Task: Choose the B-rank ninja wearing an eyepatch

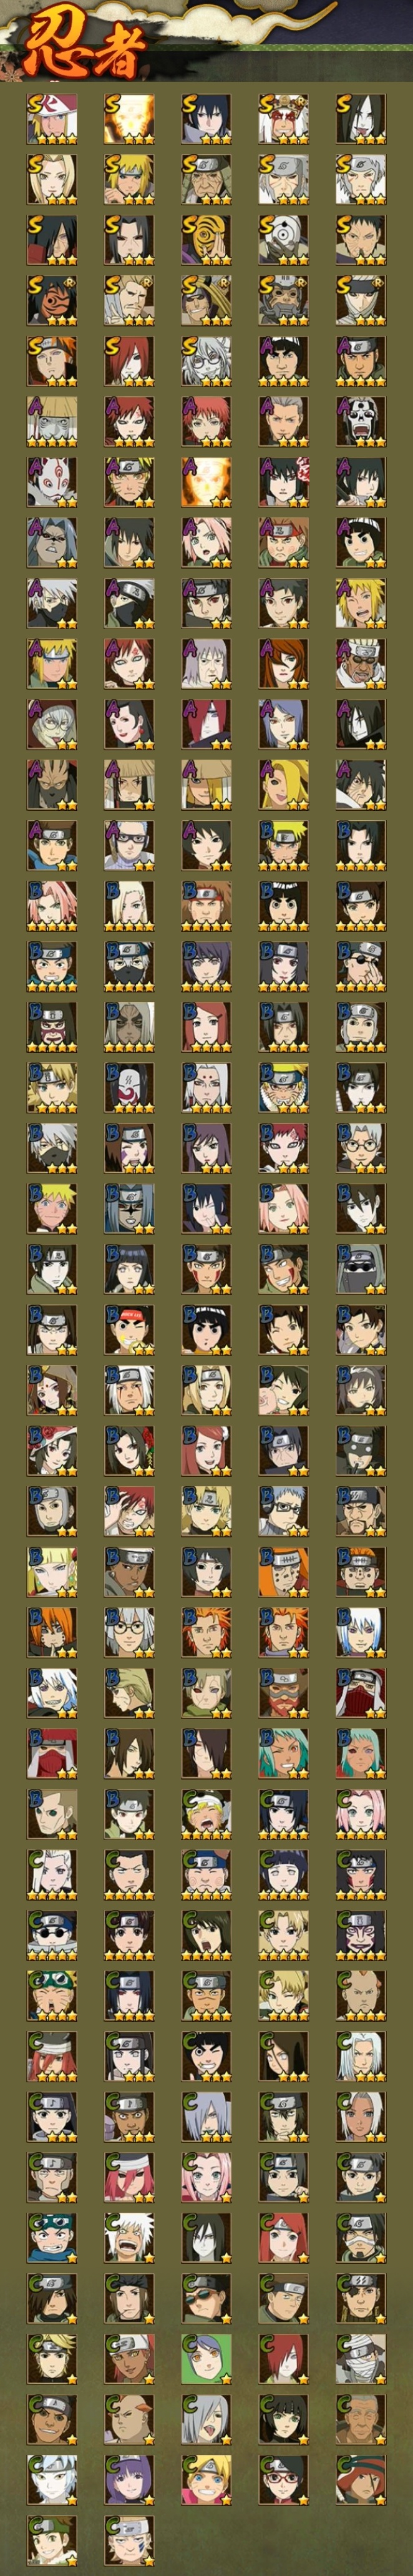Action: pos(361,967)
